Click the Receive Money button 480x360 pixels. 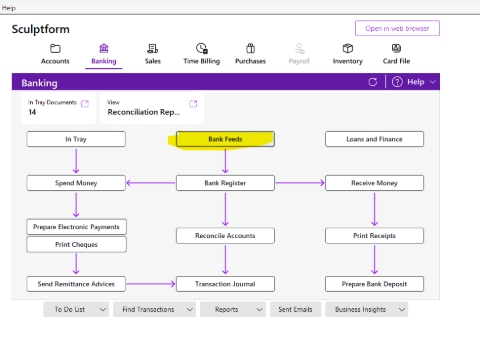(374, 183)
